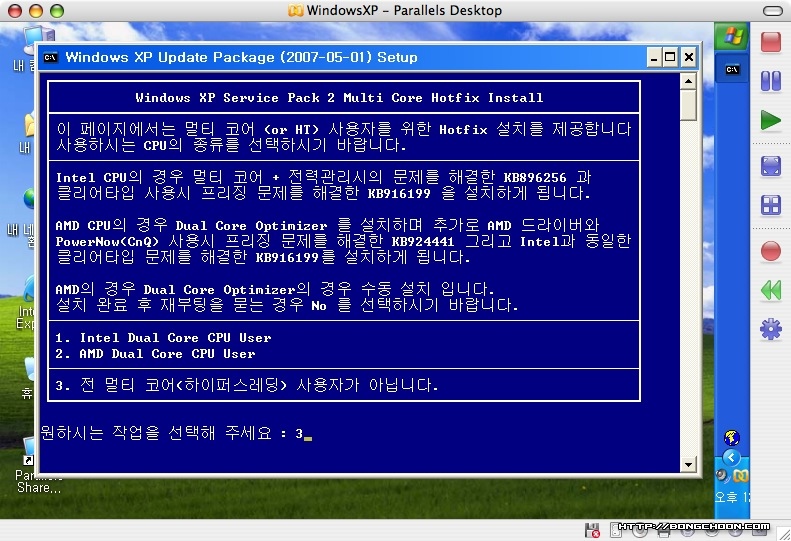
Task: Expand hidden tray icons with the chevron
Action: (x=731, y=458)
